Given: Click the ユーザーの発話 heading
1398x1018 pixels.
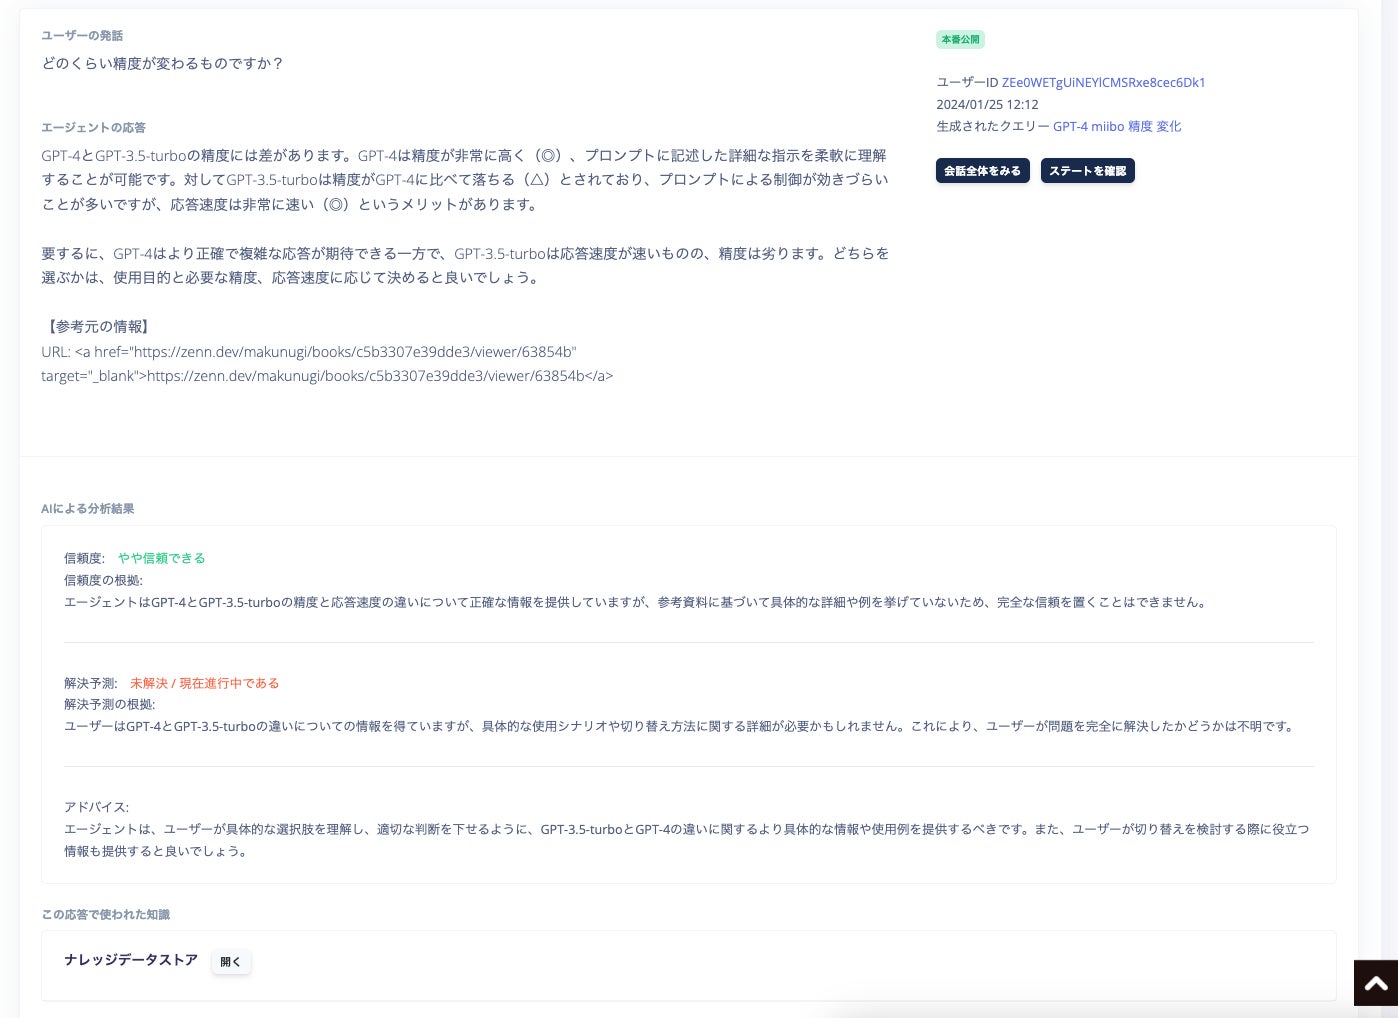Looking at the screenshot, I should pos(82,36).
